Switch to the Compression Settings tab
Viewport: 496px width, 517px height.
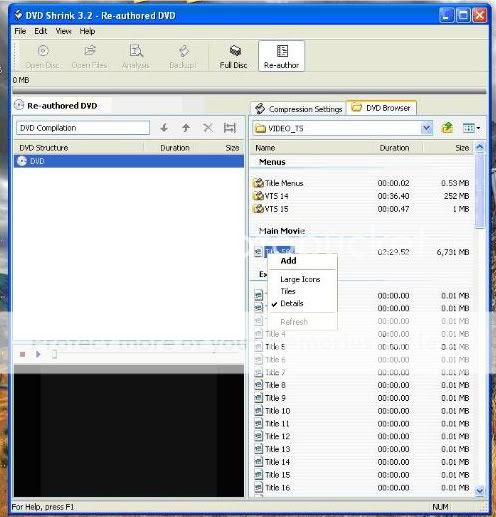(299, 109)
